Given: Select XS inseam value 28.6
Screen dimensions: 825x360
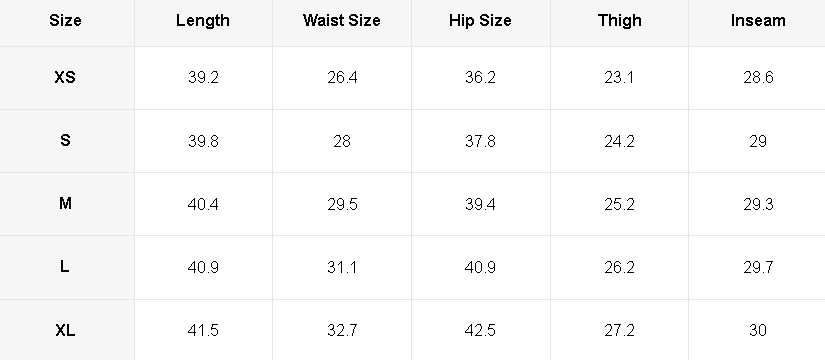Looking at the screenshot, I should 758,77.
